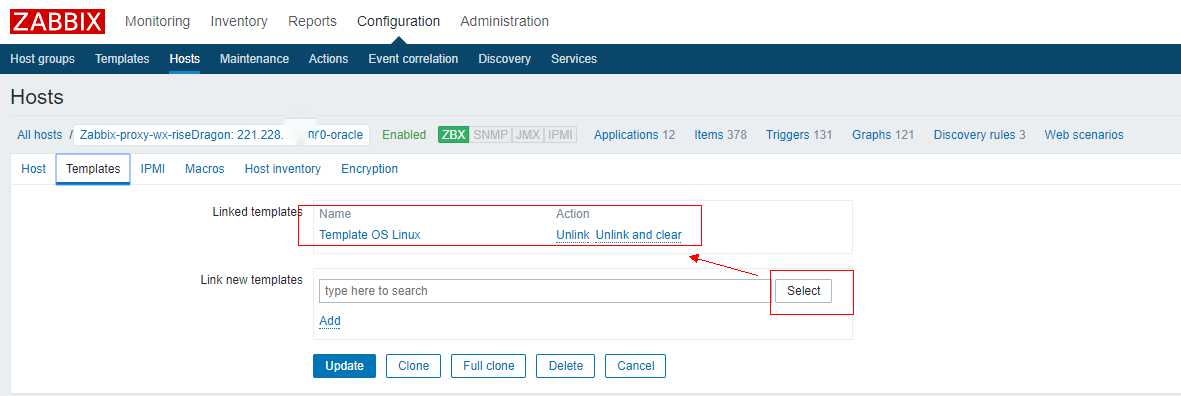This screenshot has height=396, width=1181.
Task: Select Hosts in the blue submenu bar
Action: [185, 59]
